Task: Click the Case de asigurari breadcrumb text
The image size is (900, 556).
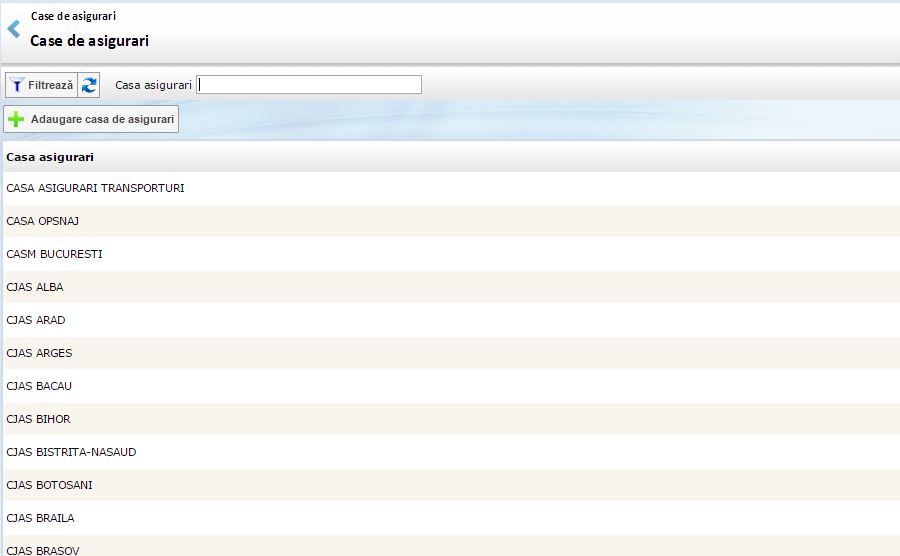Action: (x=73, y=16)
